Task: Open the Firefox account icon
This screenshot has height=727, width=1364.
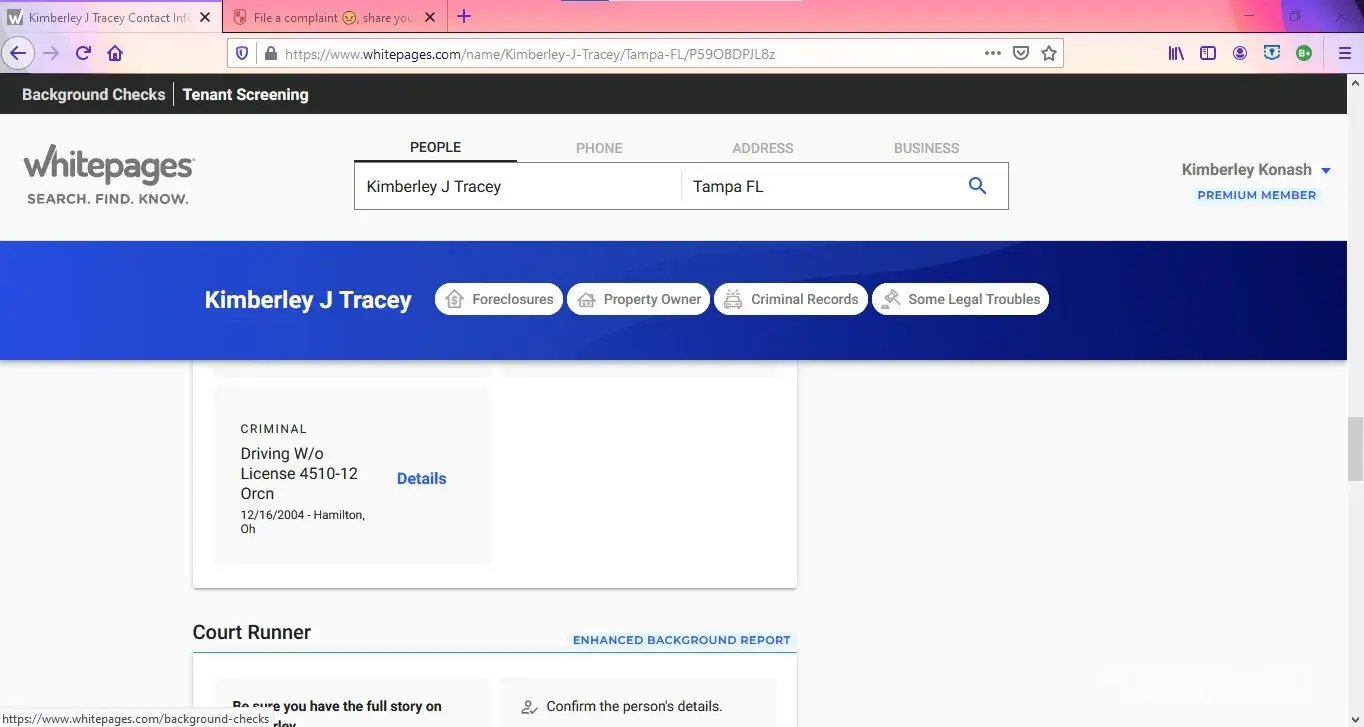Action: (x=1240, y=54)
